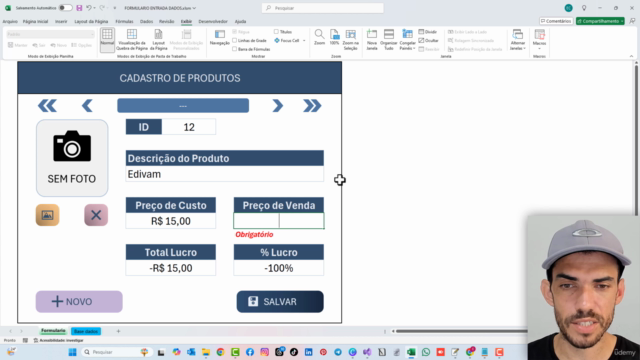Open the Zoom dialog
This screenshot has width=640, height=360.
coord(319,37)
